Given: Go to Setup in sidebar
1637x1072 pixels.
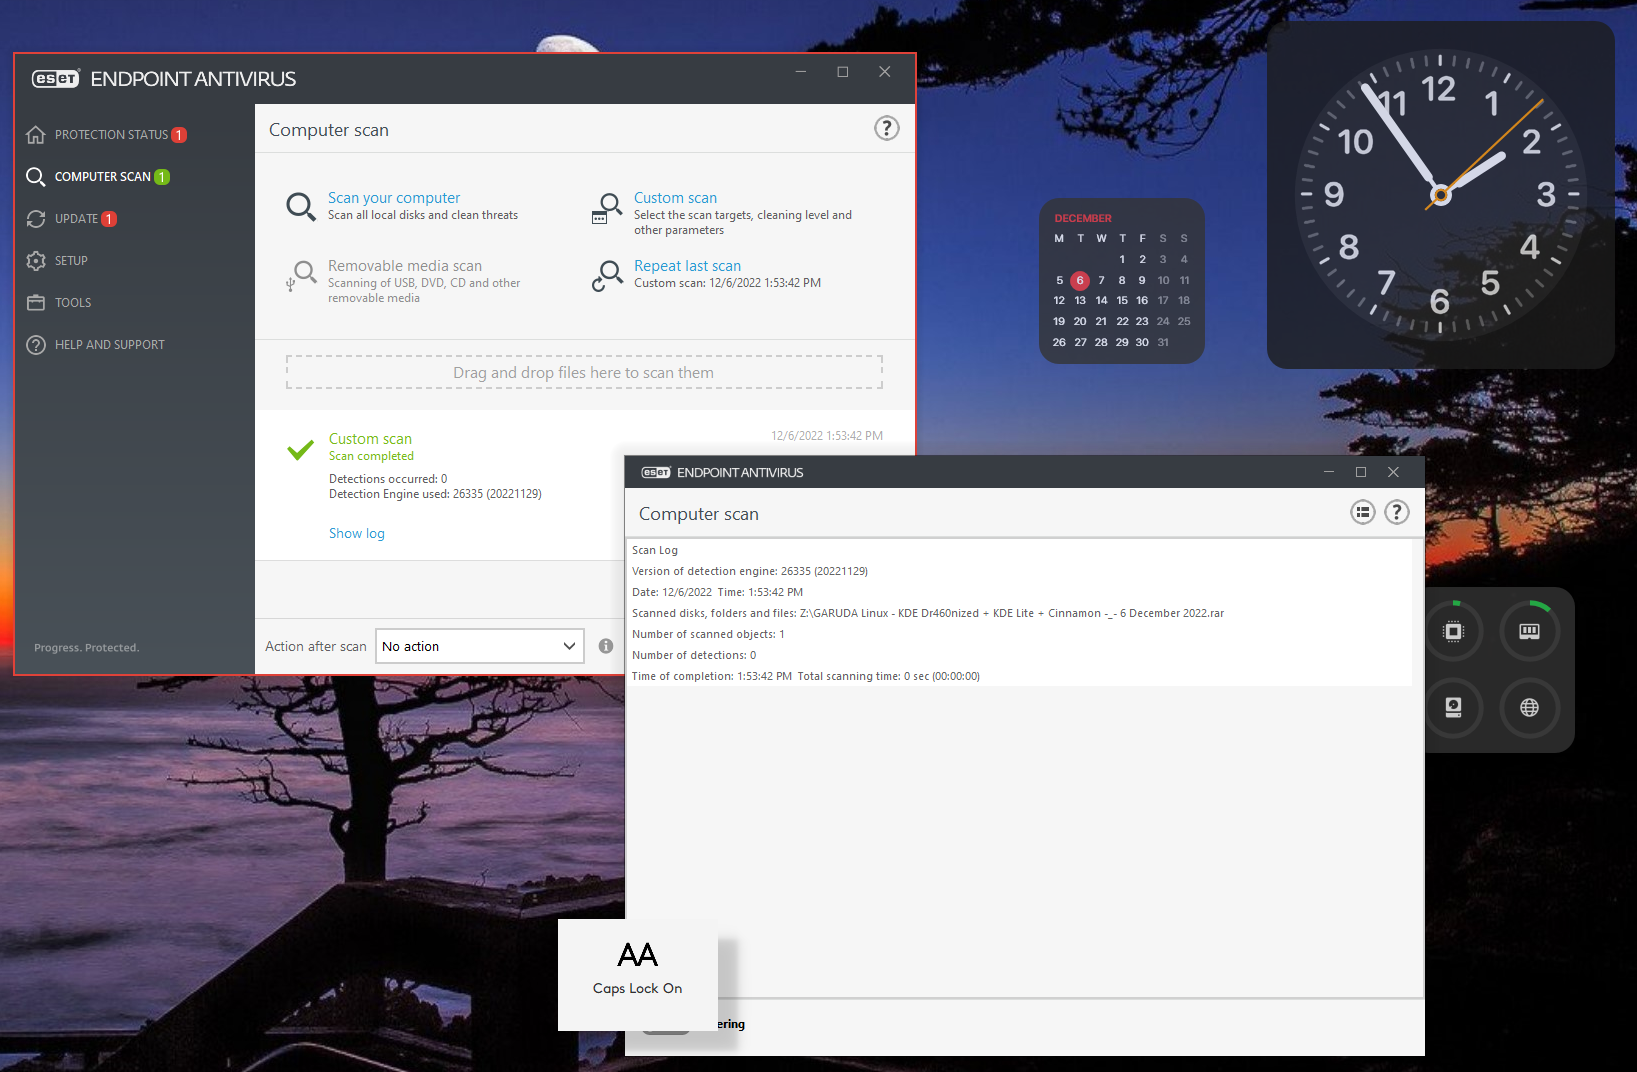Looking at the screenshot, I should click(x=71, y=261).
